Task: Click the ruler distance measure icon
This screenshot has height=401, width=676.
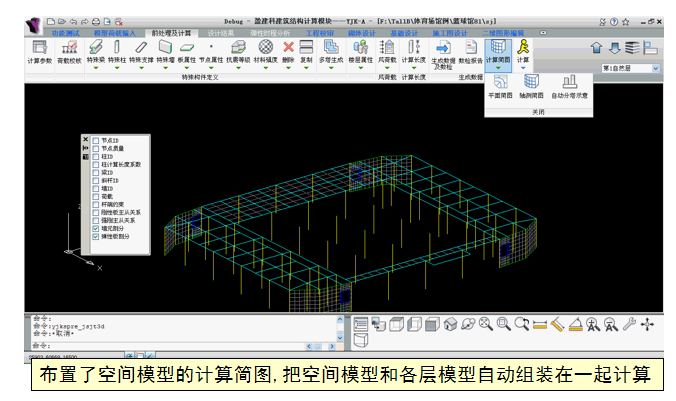Action: pyautogui.click(x=540, y=325)
